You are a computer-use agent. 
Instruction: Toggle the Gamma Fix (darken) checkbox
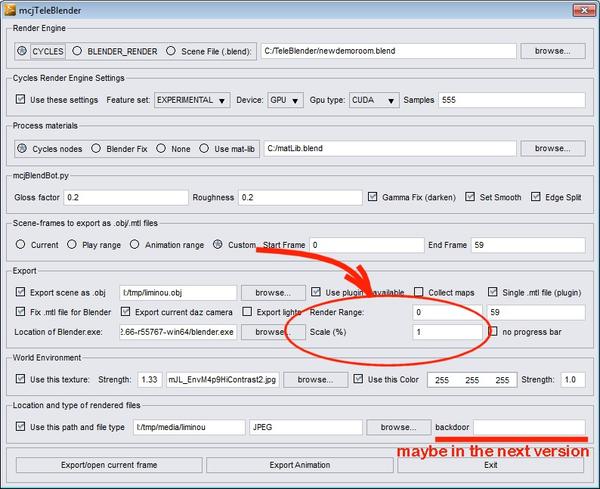372,197
